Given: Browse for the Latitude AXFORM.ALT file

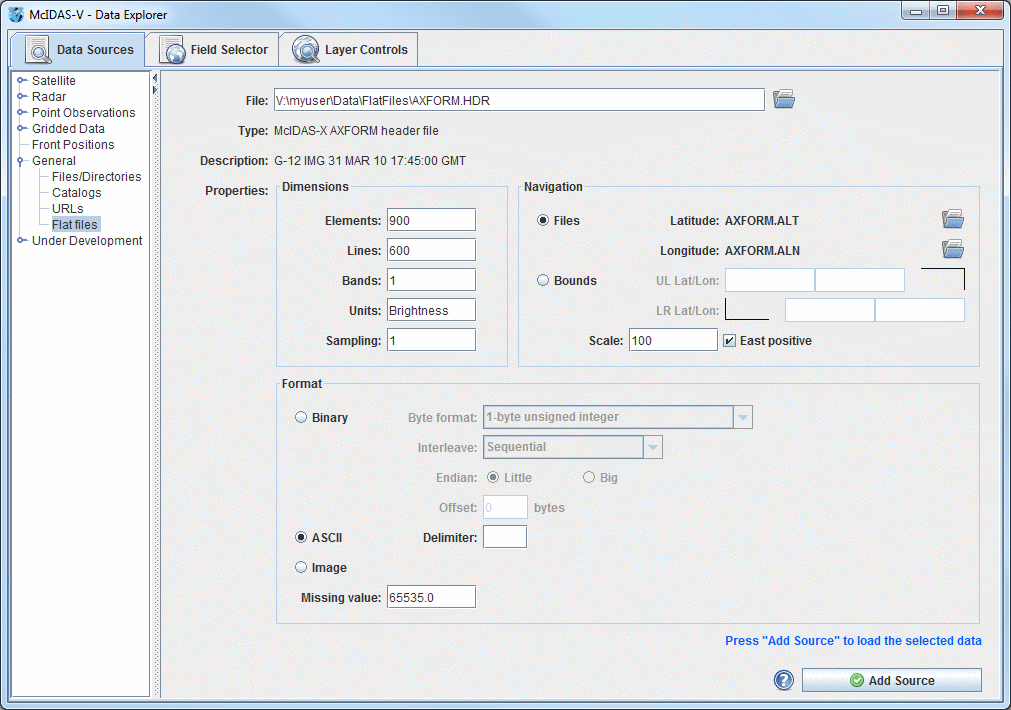Looking at the screenshot, I should (x=952, y=217).
